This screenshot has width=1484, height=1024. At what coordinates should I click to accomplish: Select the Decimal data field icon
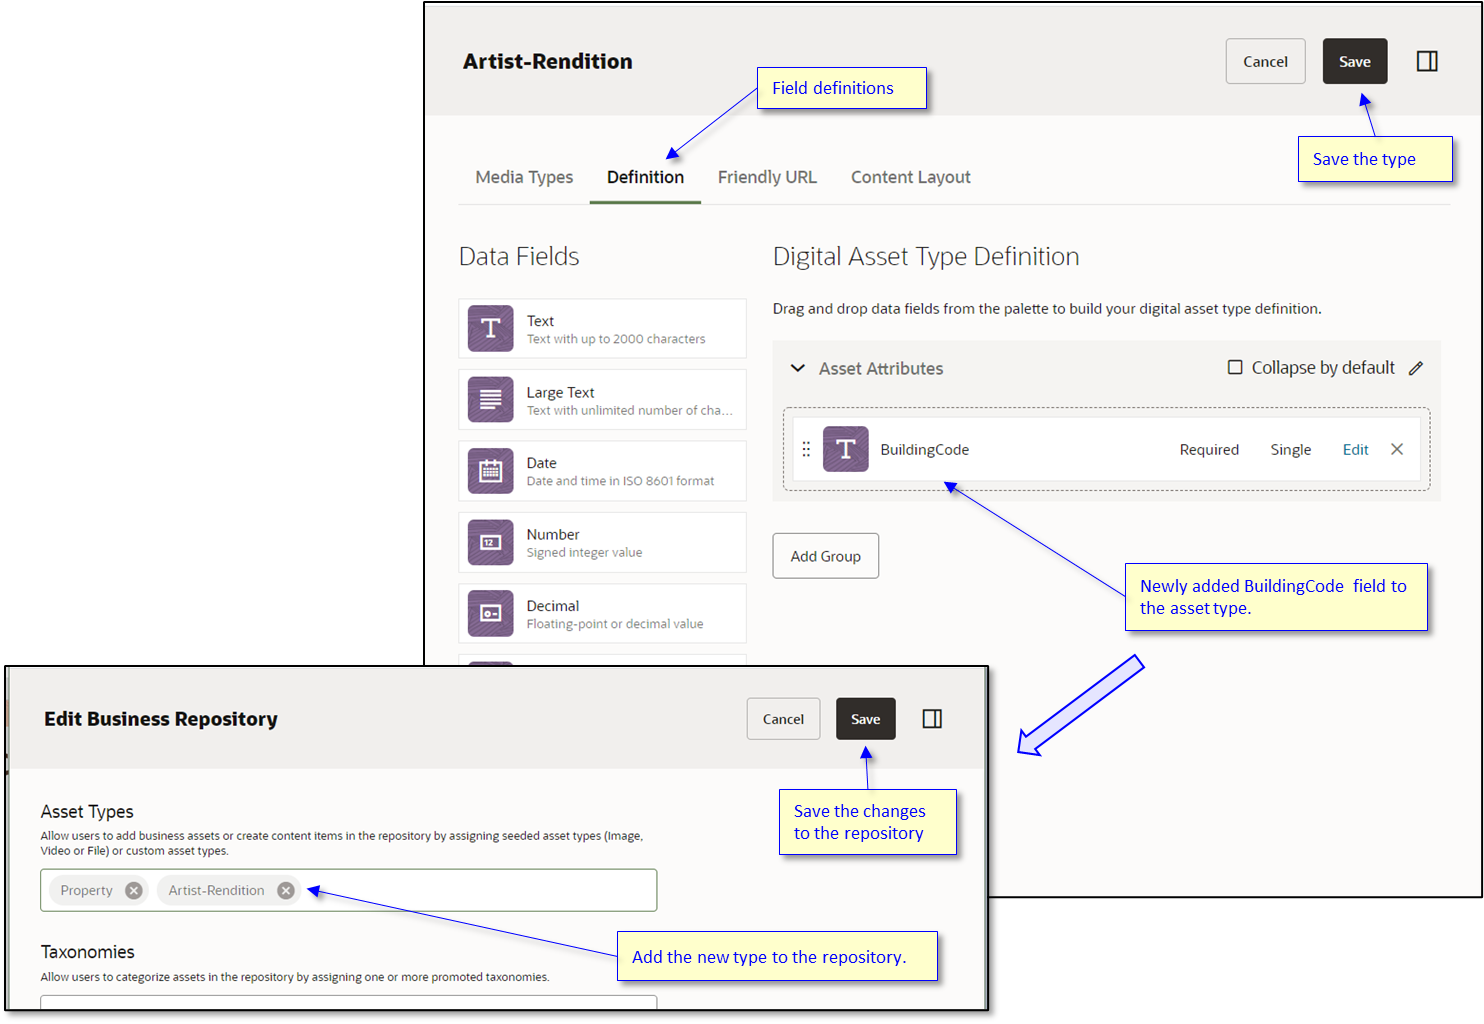490,613
